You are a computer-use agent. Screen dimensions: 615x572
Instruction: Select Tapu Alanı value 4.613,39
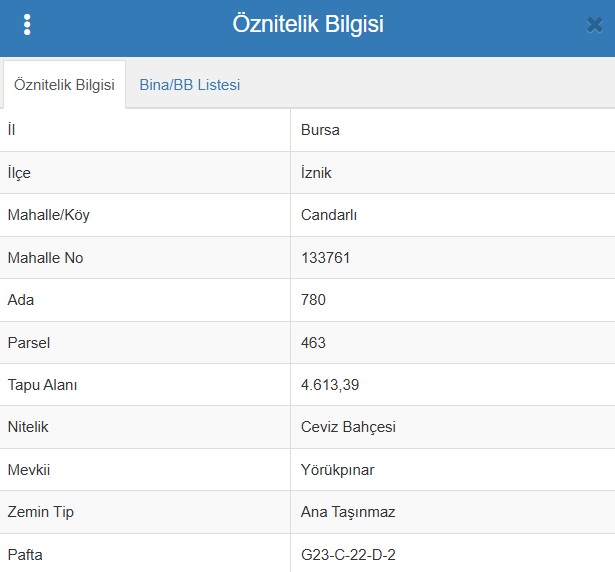click(x=330, y=385)
